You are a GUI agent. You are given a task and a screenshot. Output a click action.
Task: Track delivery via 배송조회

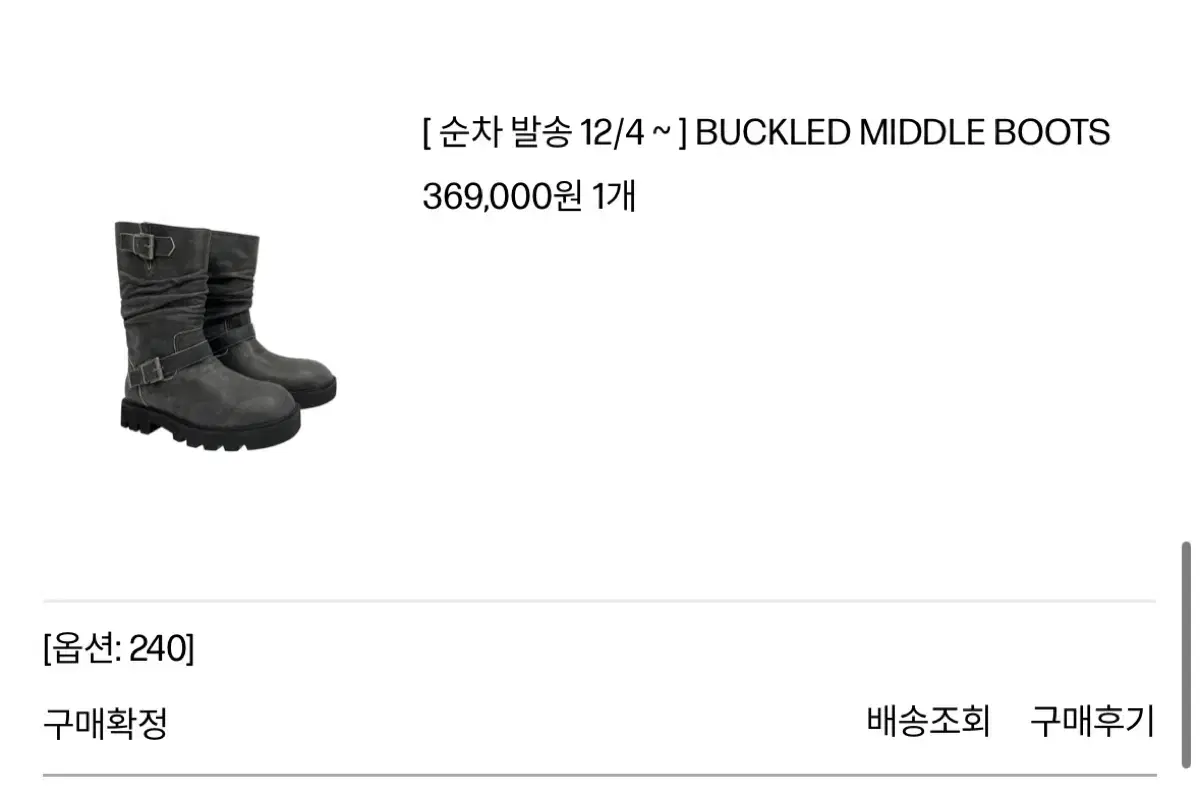point(928,720)
